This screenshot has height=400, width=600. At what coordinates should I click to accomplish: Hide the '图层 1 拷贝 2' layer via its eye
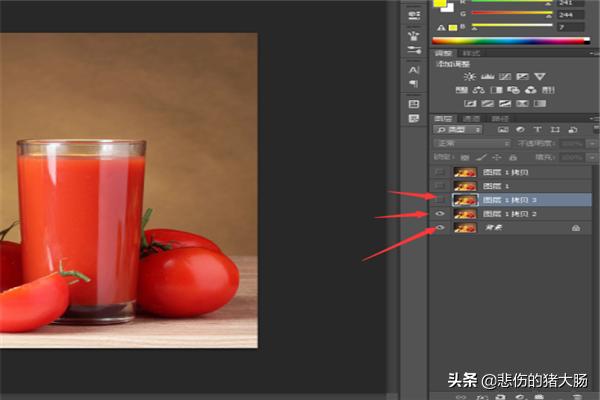(x=440, y=214)
